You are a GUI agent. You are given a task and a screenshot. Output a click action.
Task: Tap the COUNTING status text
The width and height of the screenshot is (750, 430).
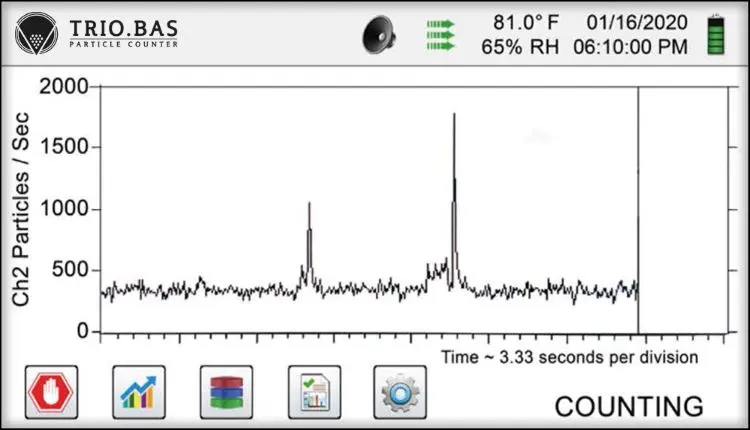pyautogui.click(x=629, y=407)
